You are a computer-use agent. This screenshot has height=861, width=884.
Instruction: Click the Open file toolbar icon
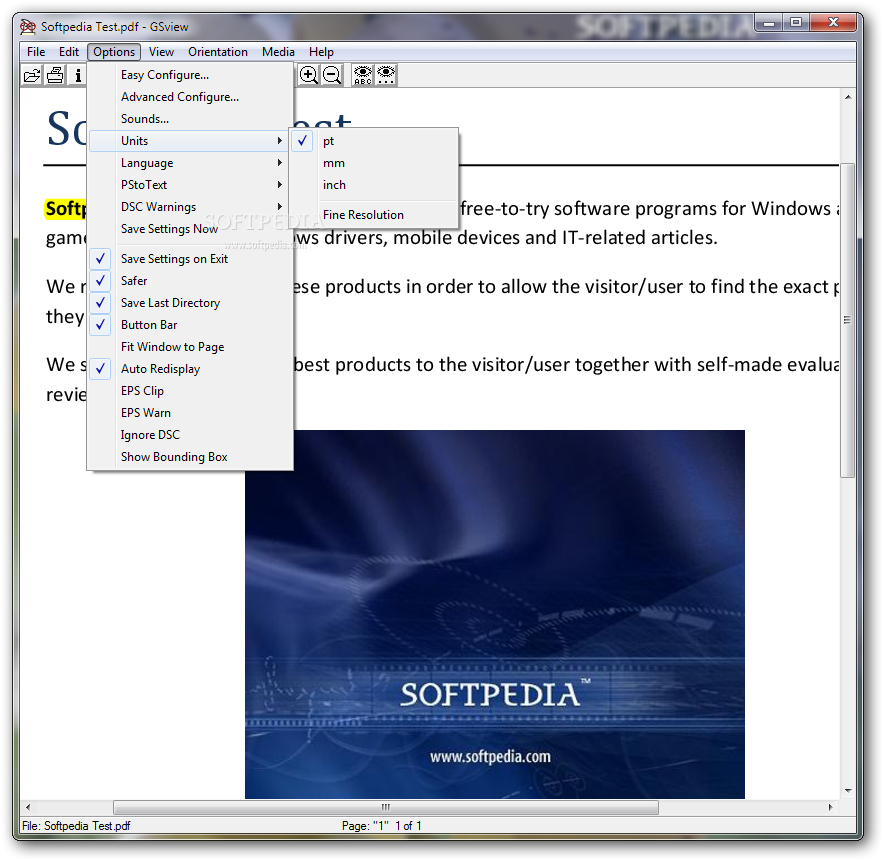click(x=32, y=75)
